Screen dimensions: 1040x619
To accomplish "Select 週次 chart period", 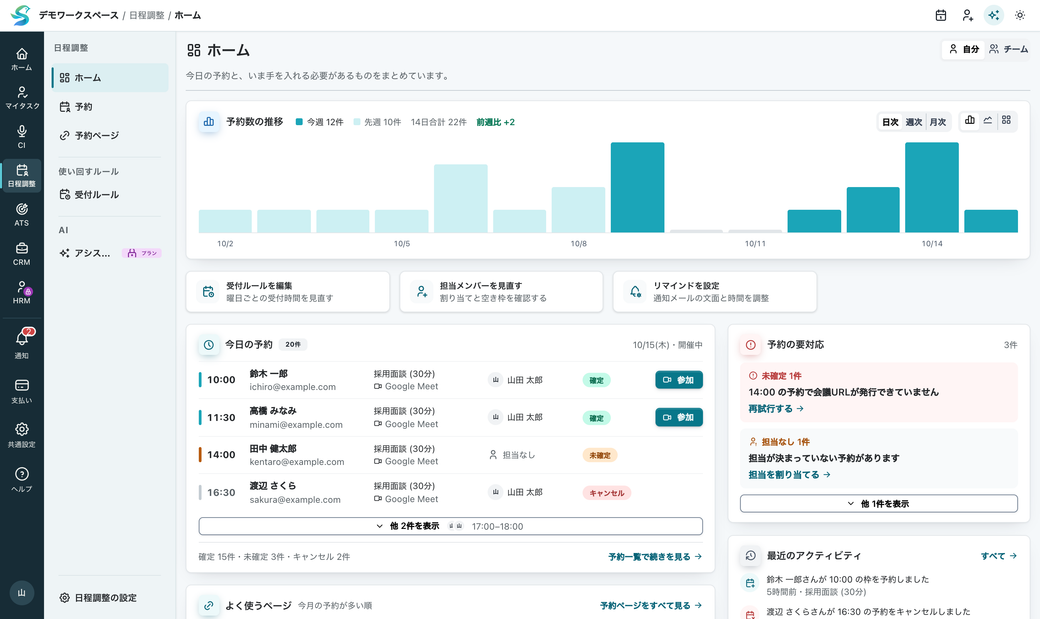I will 914,122.
